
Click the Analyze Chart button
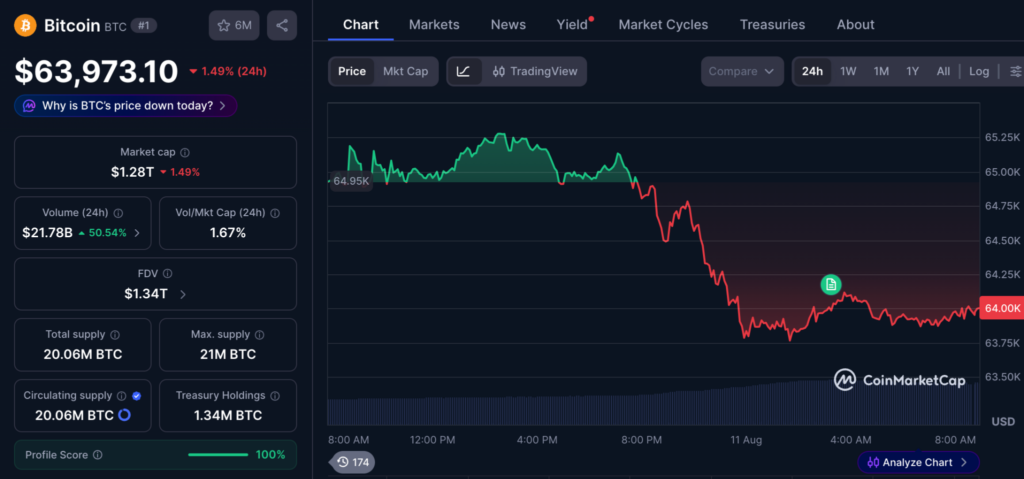point(918,462)
